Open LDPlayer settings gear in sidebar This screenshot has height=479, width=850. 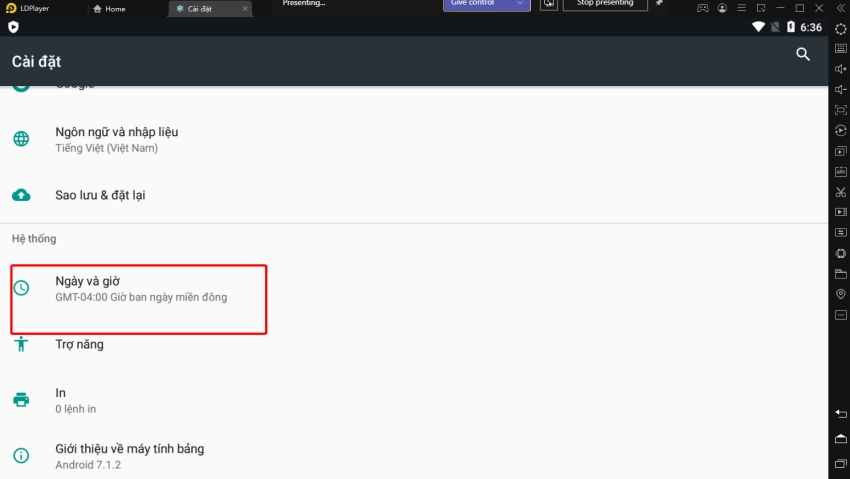840,28
